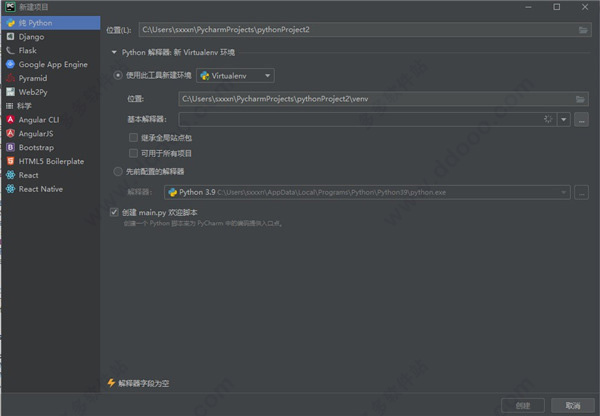Image resolution: width=600 pixels, height=416 pixels.
Task: Choose Flask project type
Action: [51, 51]
